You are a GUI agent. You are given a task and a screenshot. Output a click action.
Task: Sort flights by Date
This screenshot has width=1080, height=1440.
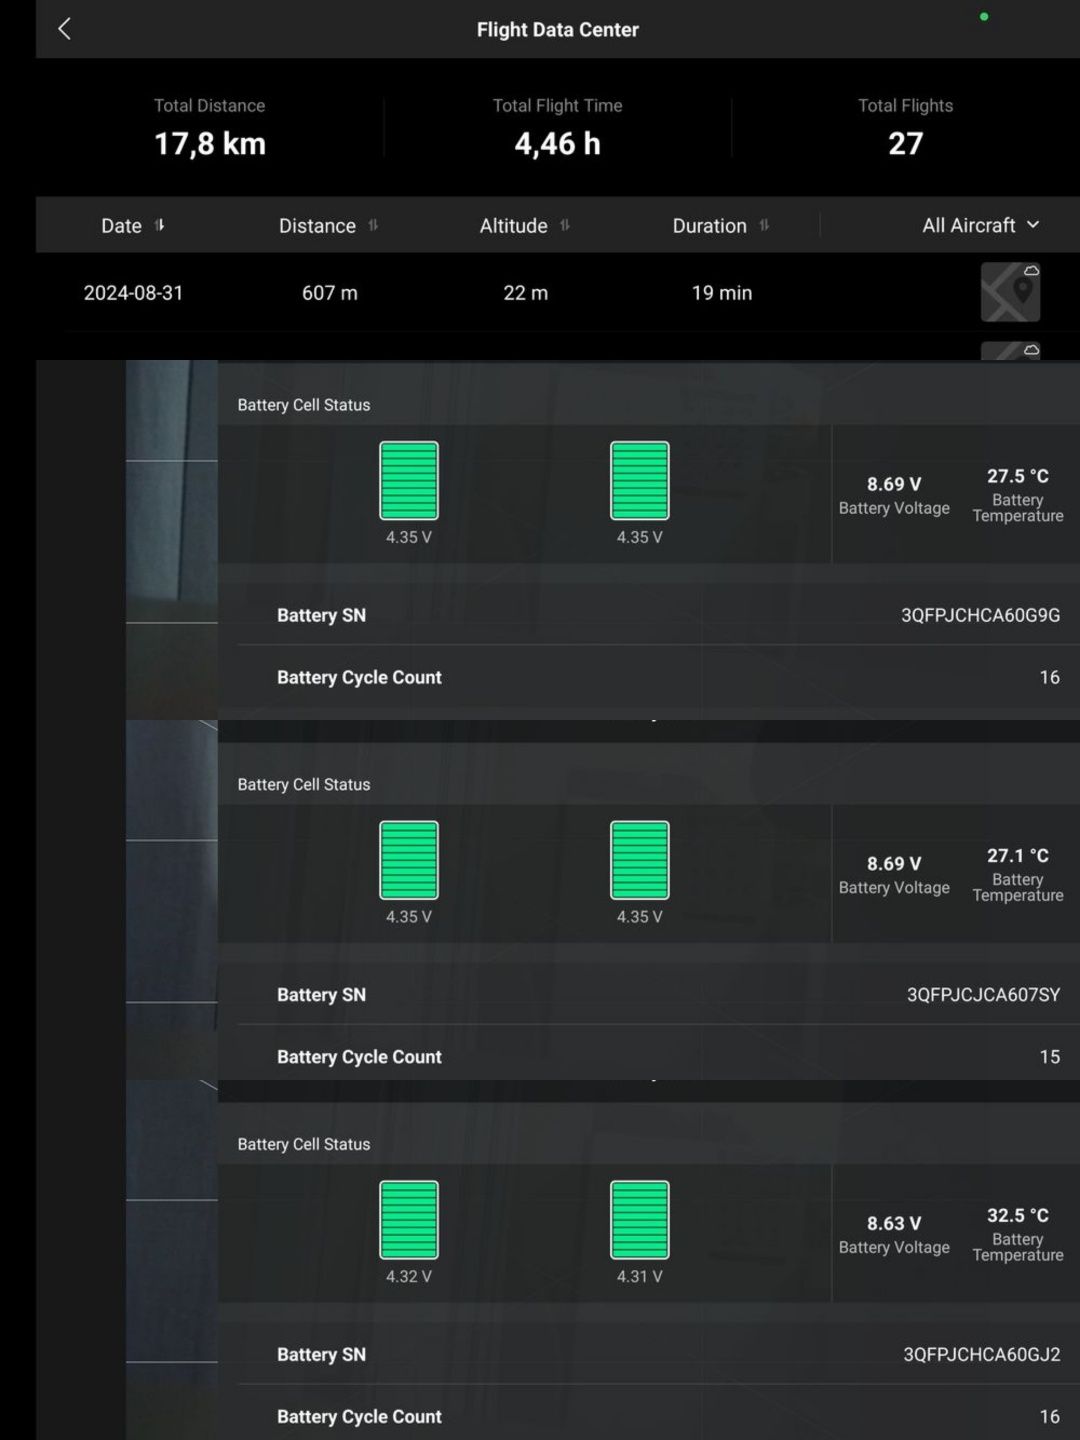click(160, 225)
